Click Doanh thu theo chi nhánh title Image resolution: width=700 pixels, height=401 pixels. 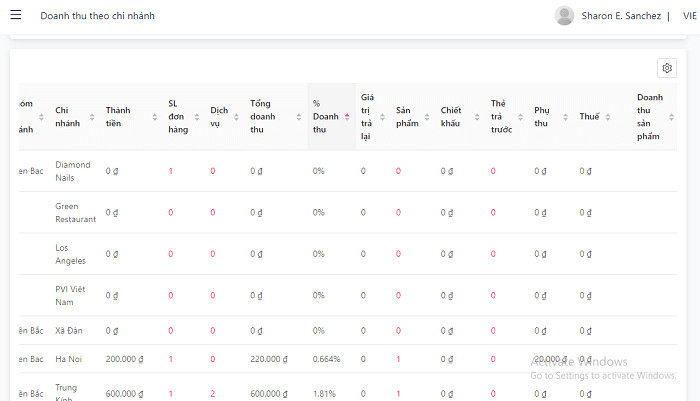(x=97, y=16)
